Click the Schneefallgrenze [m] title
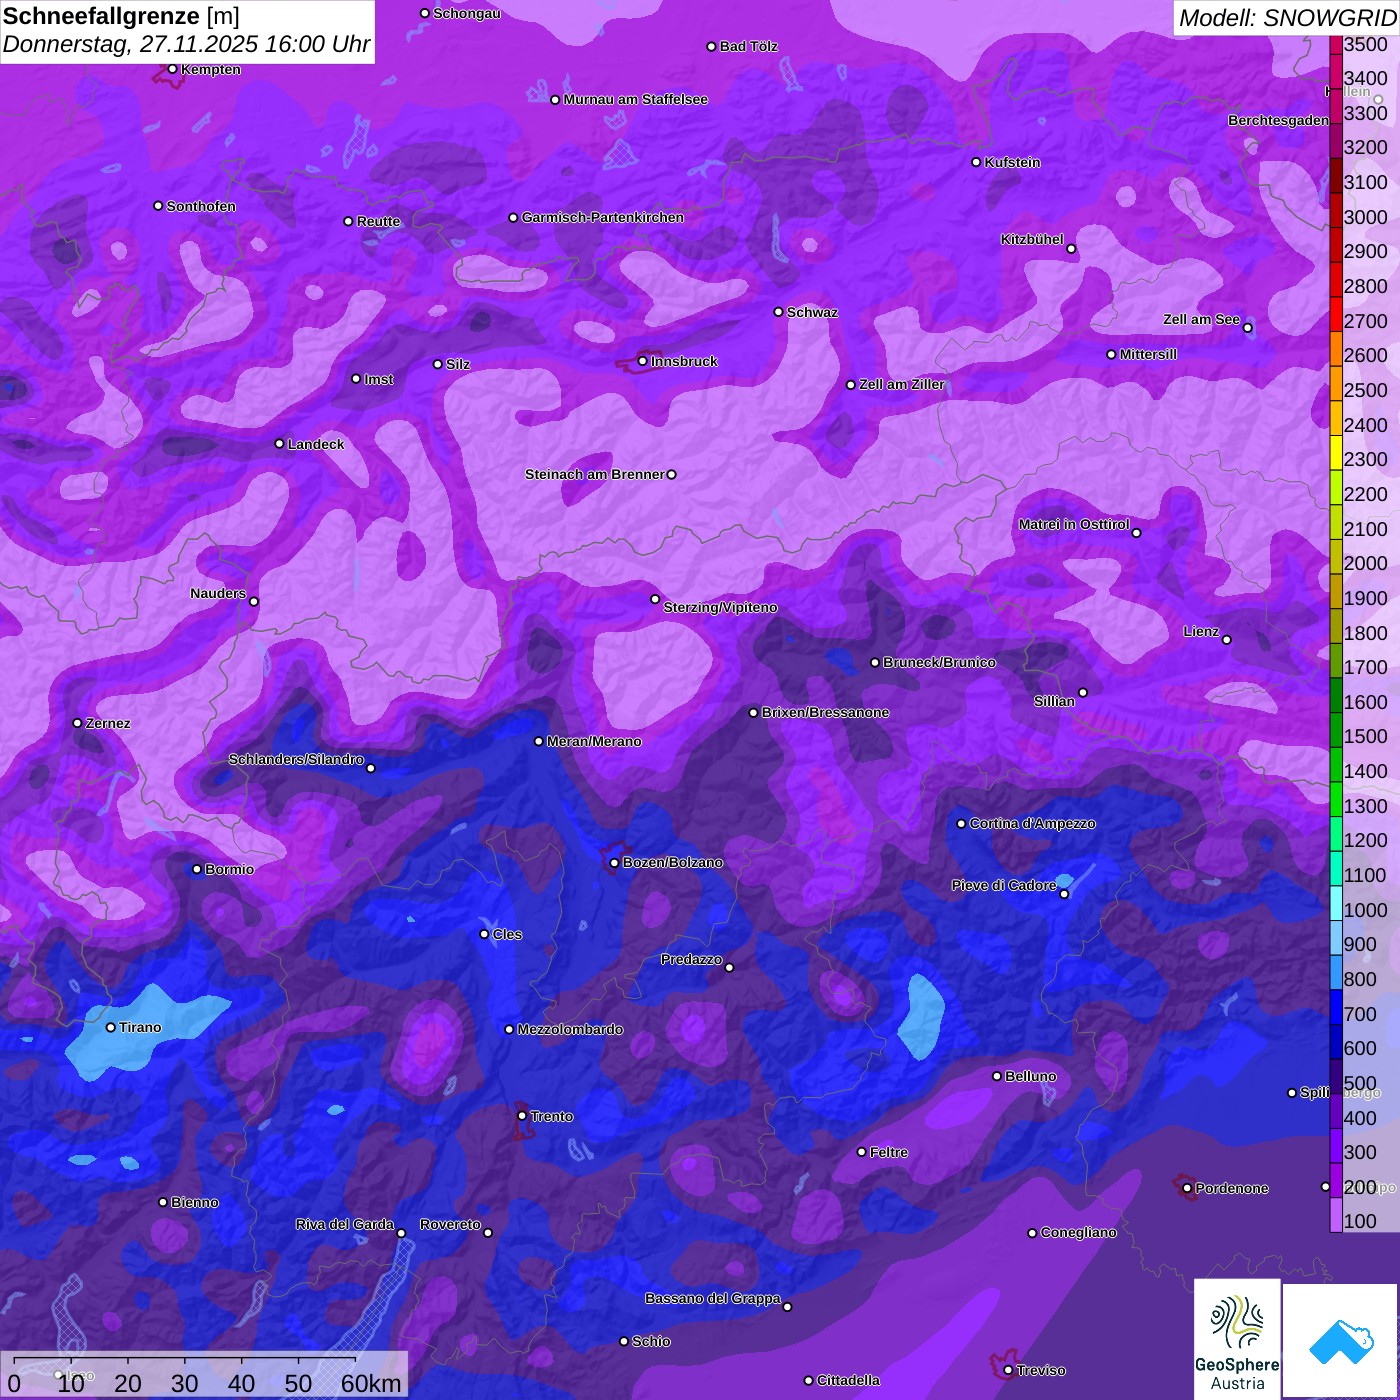 pyautogui.click(x=121, y=16)
